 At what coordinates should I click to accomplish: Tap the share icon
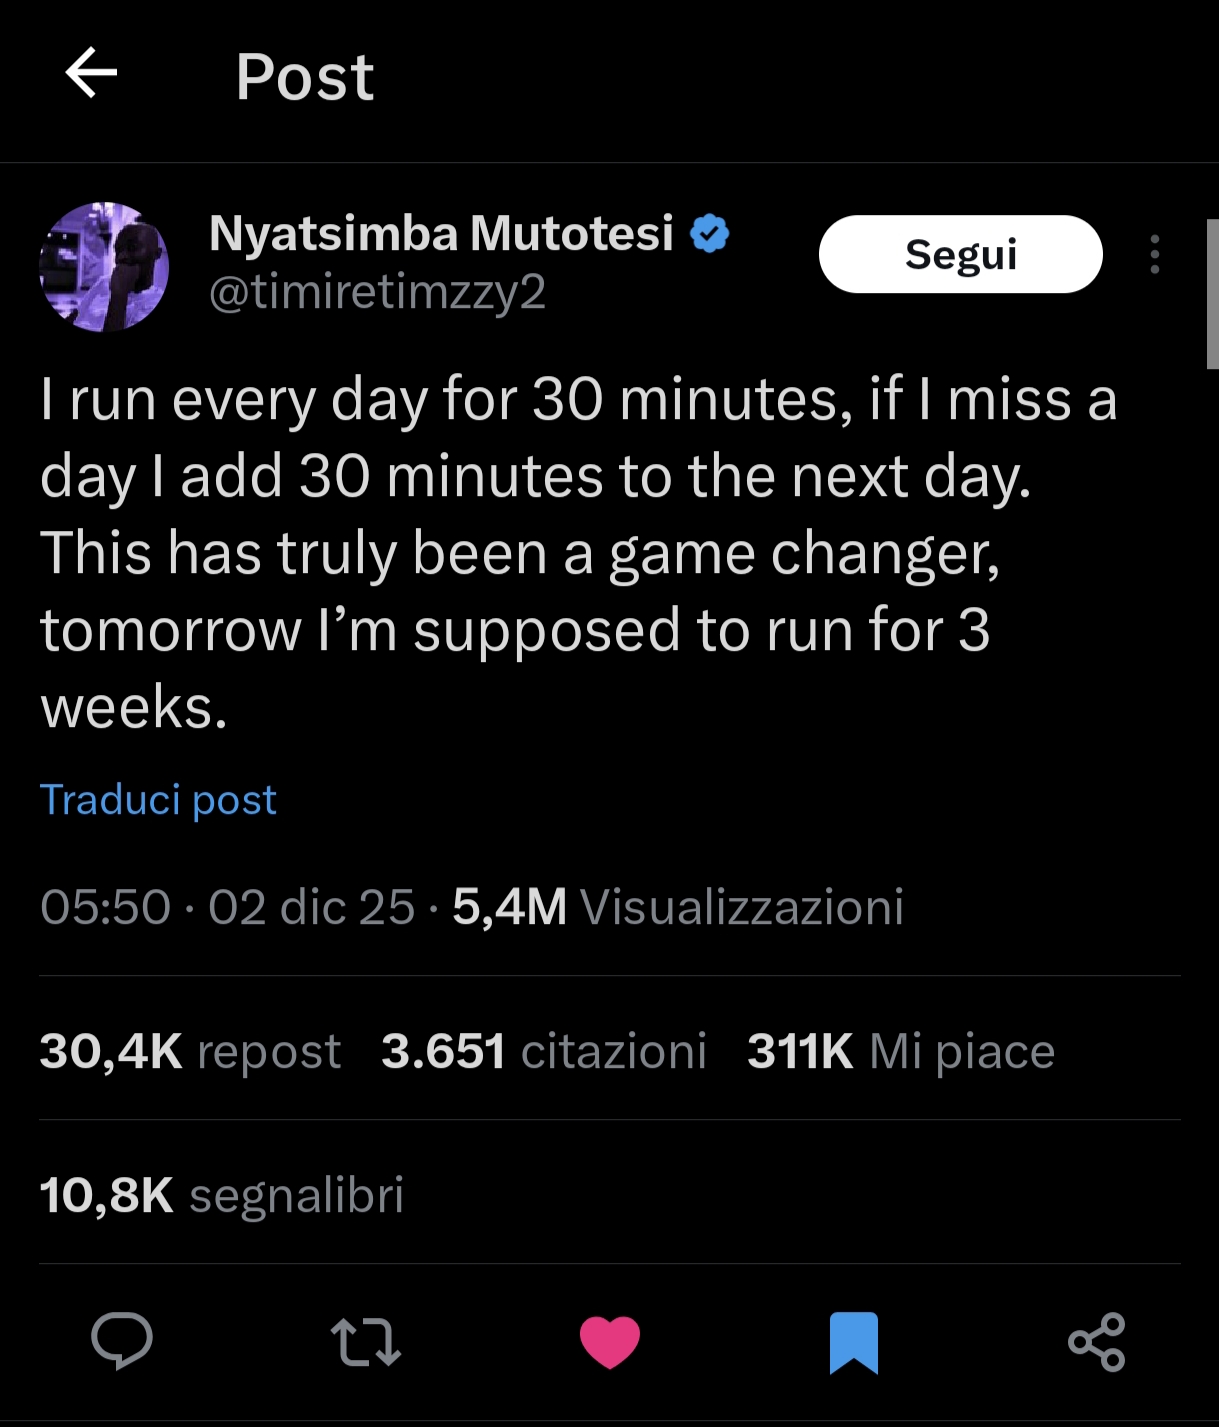(1097, 1341)
